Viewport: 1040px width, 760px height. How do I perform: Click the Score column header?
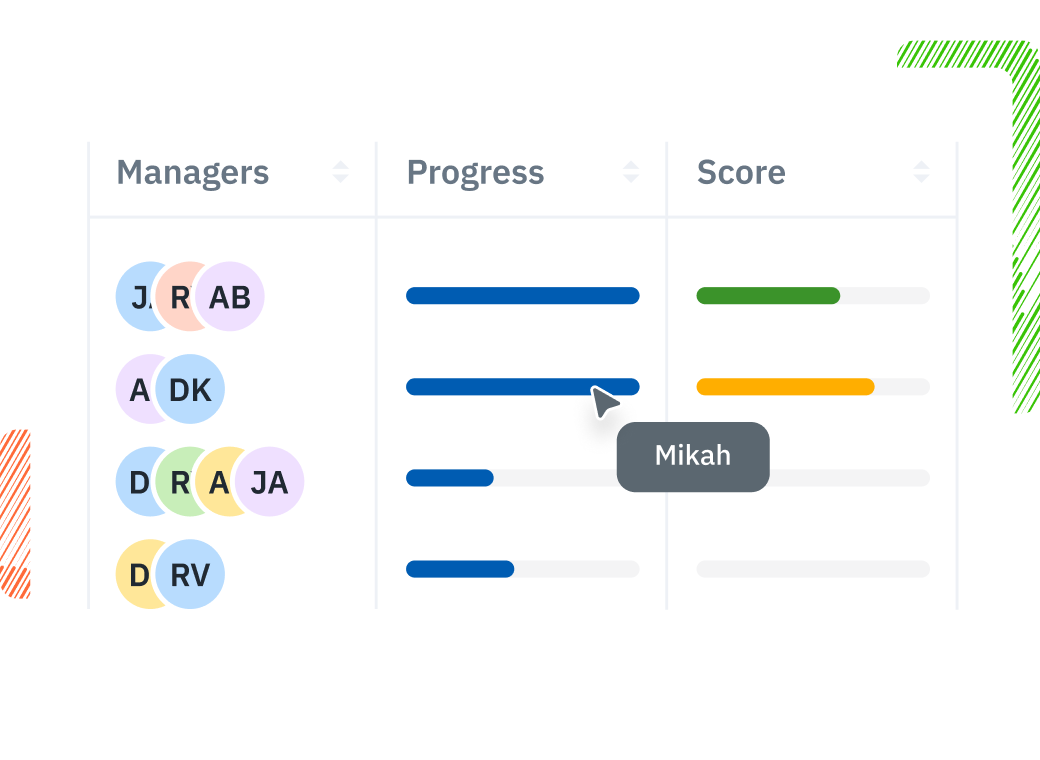[741, 172]
